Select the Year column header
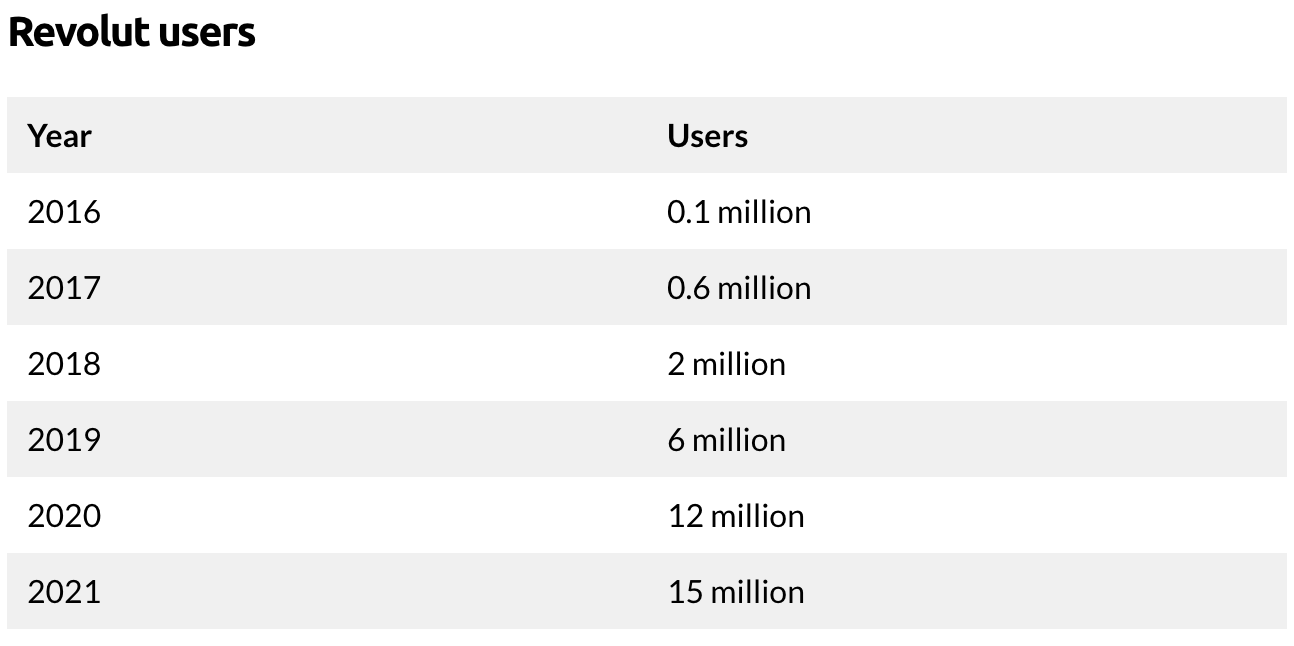This screenshot has height=646, width=1294. [x=59, y=136]
